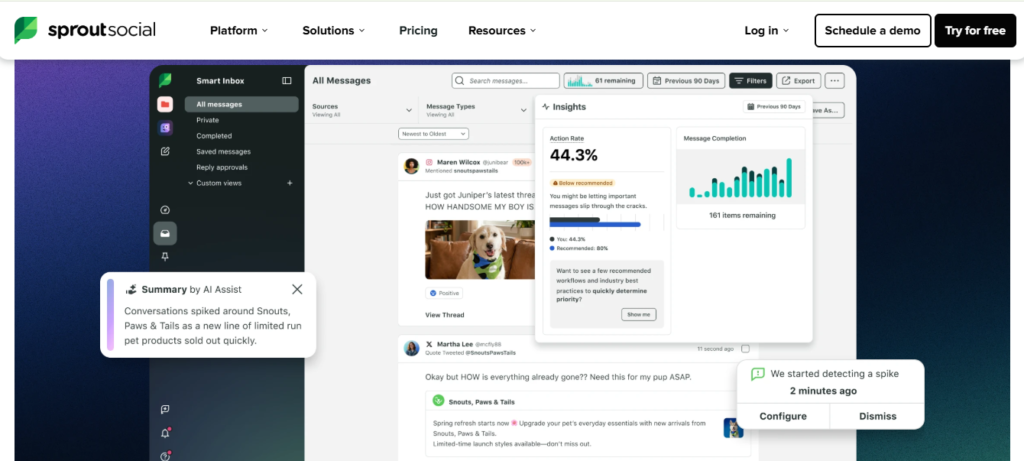Select the Private view

coord(208,120)
